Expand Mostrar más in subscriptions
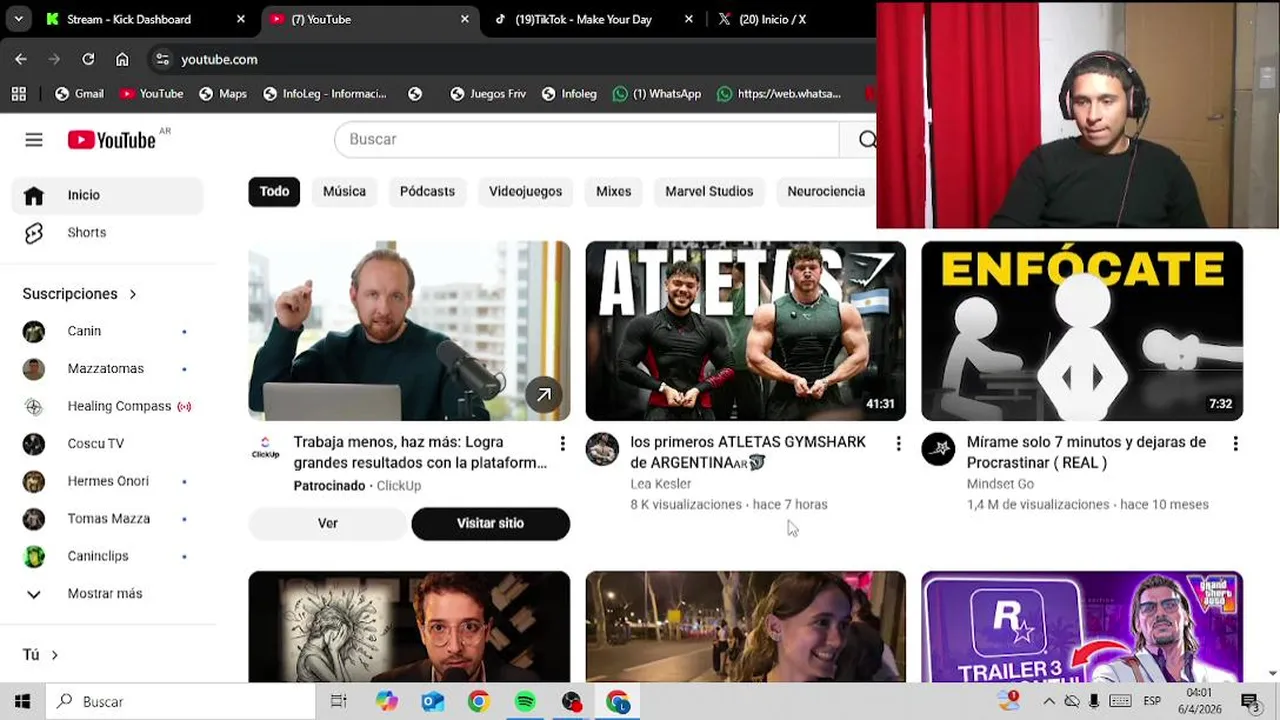Screen dimensions: 1280x720 tap(107, 594)
